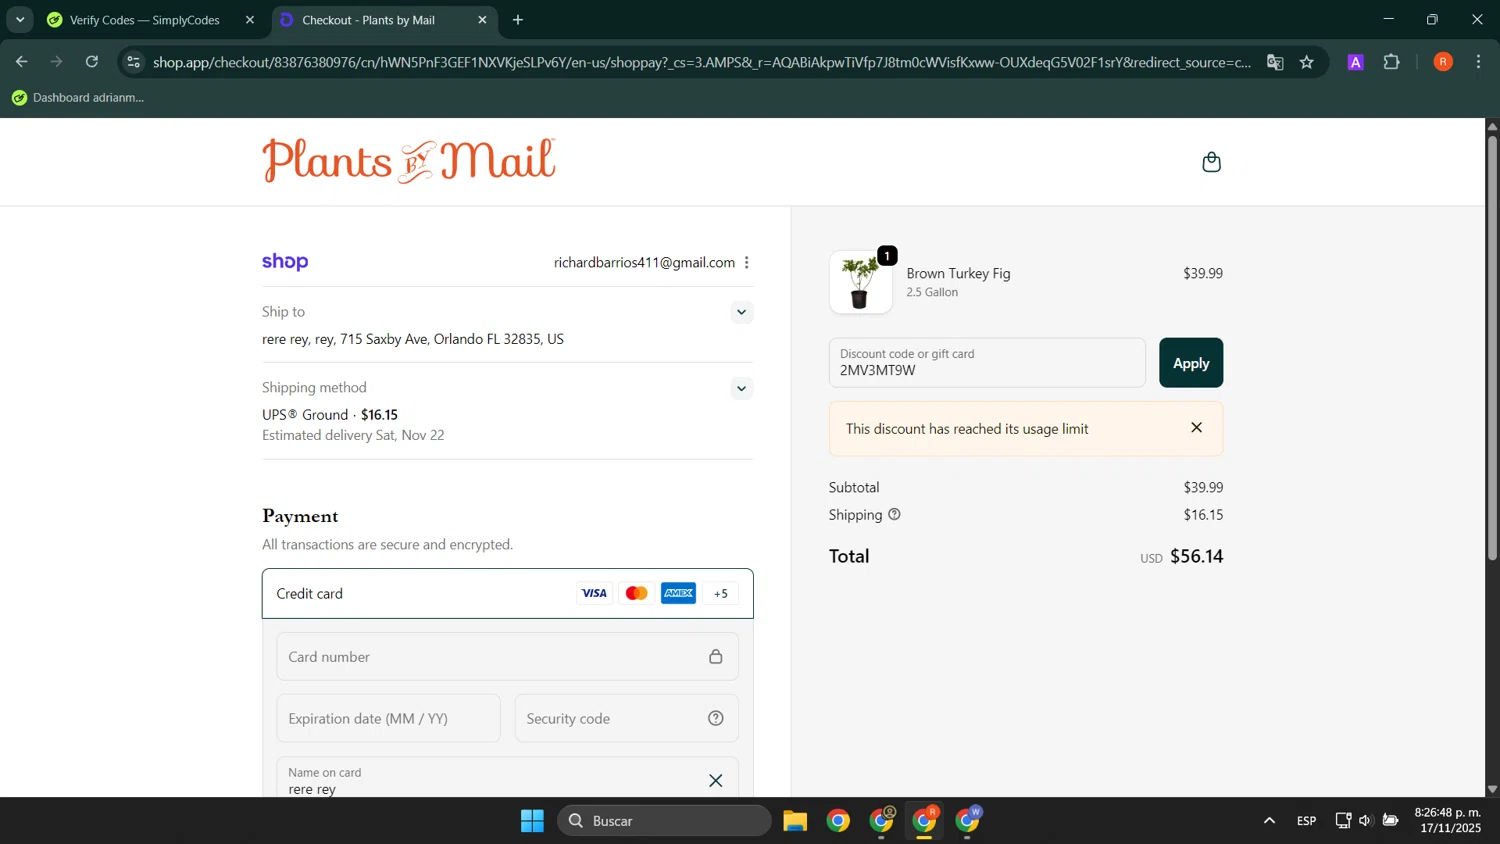Open File Explorer from the taskbar
Screen dimensions: 1500x844
(795, 821)
